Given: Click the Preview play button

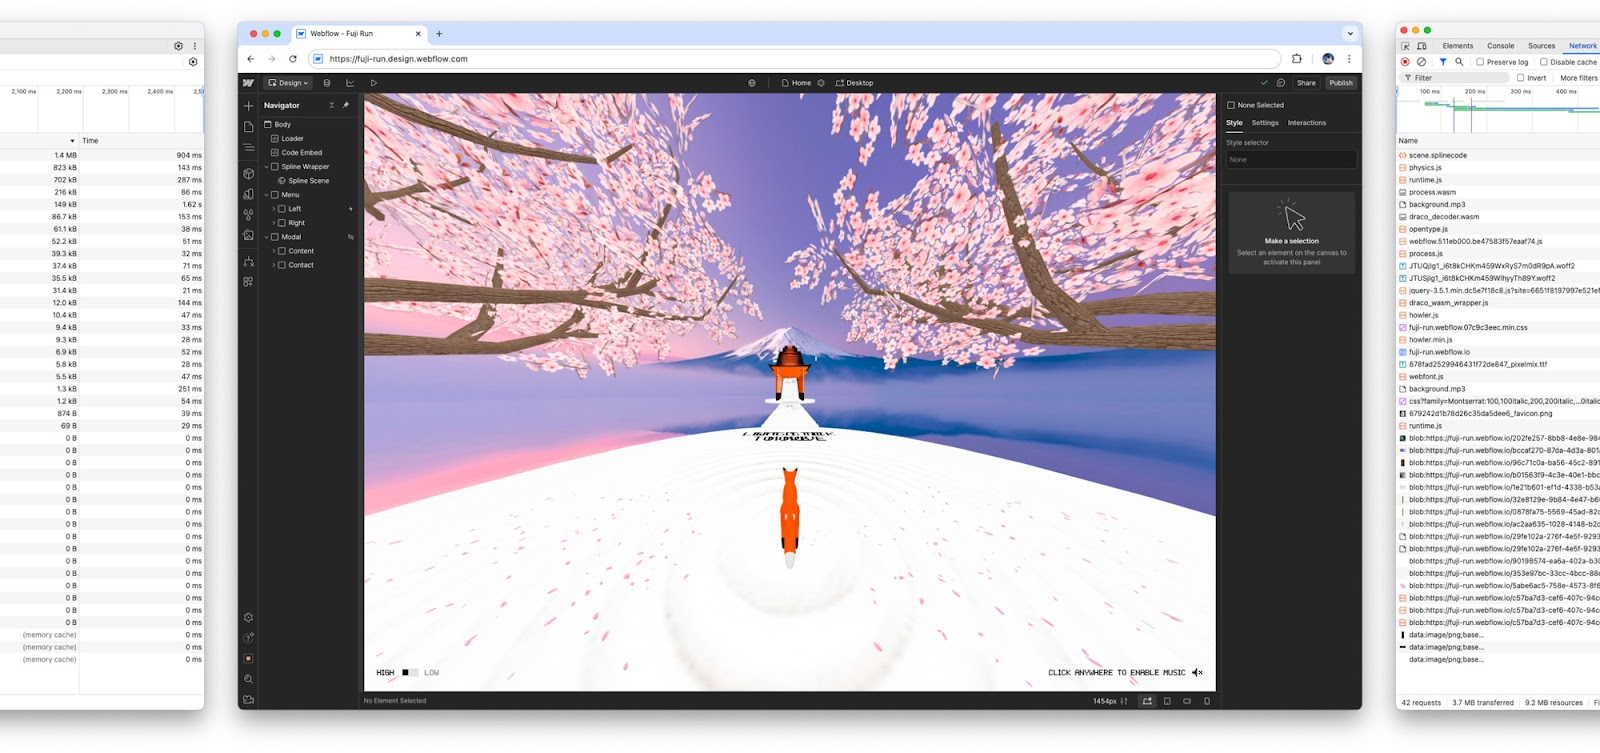Looking at the screenshot, I should pos(374,83).
